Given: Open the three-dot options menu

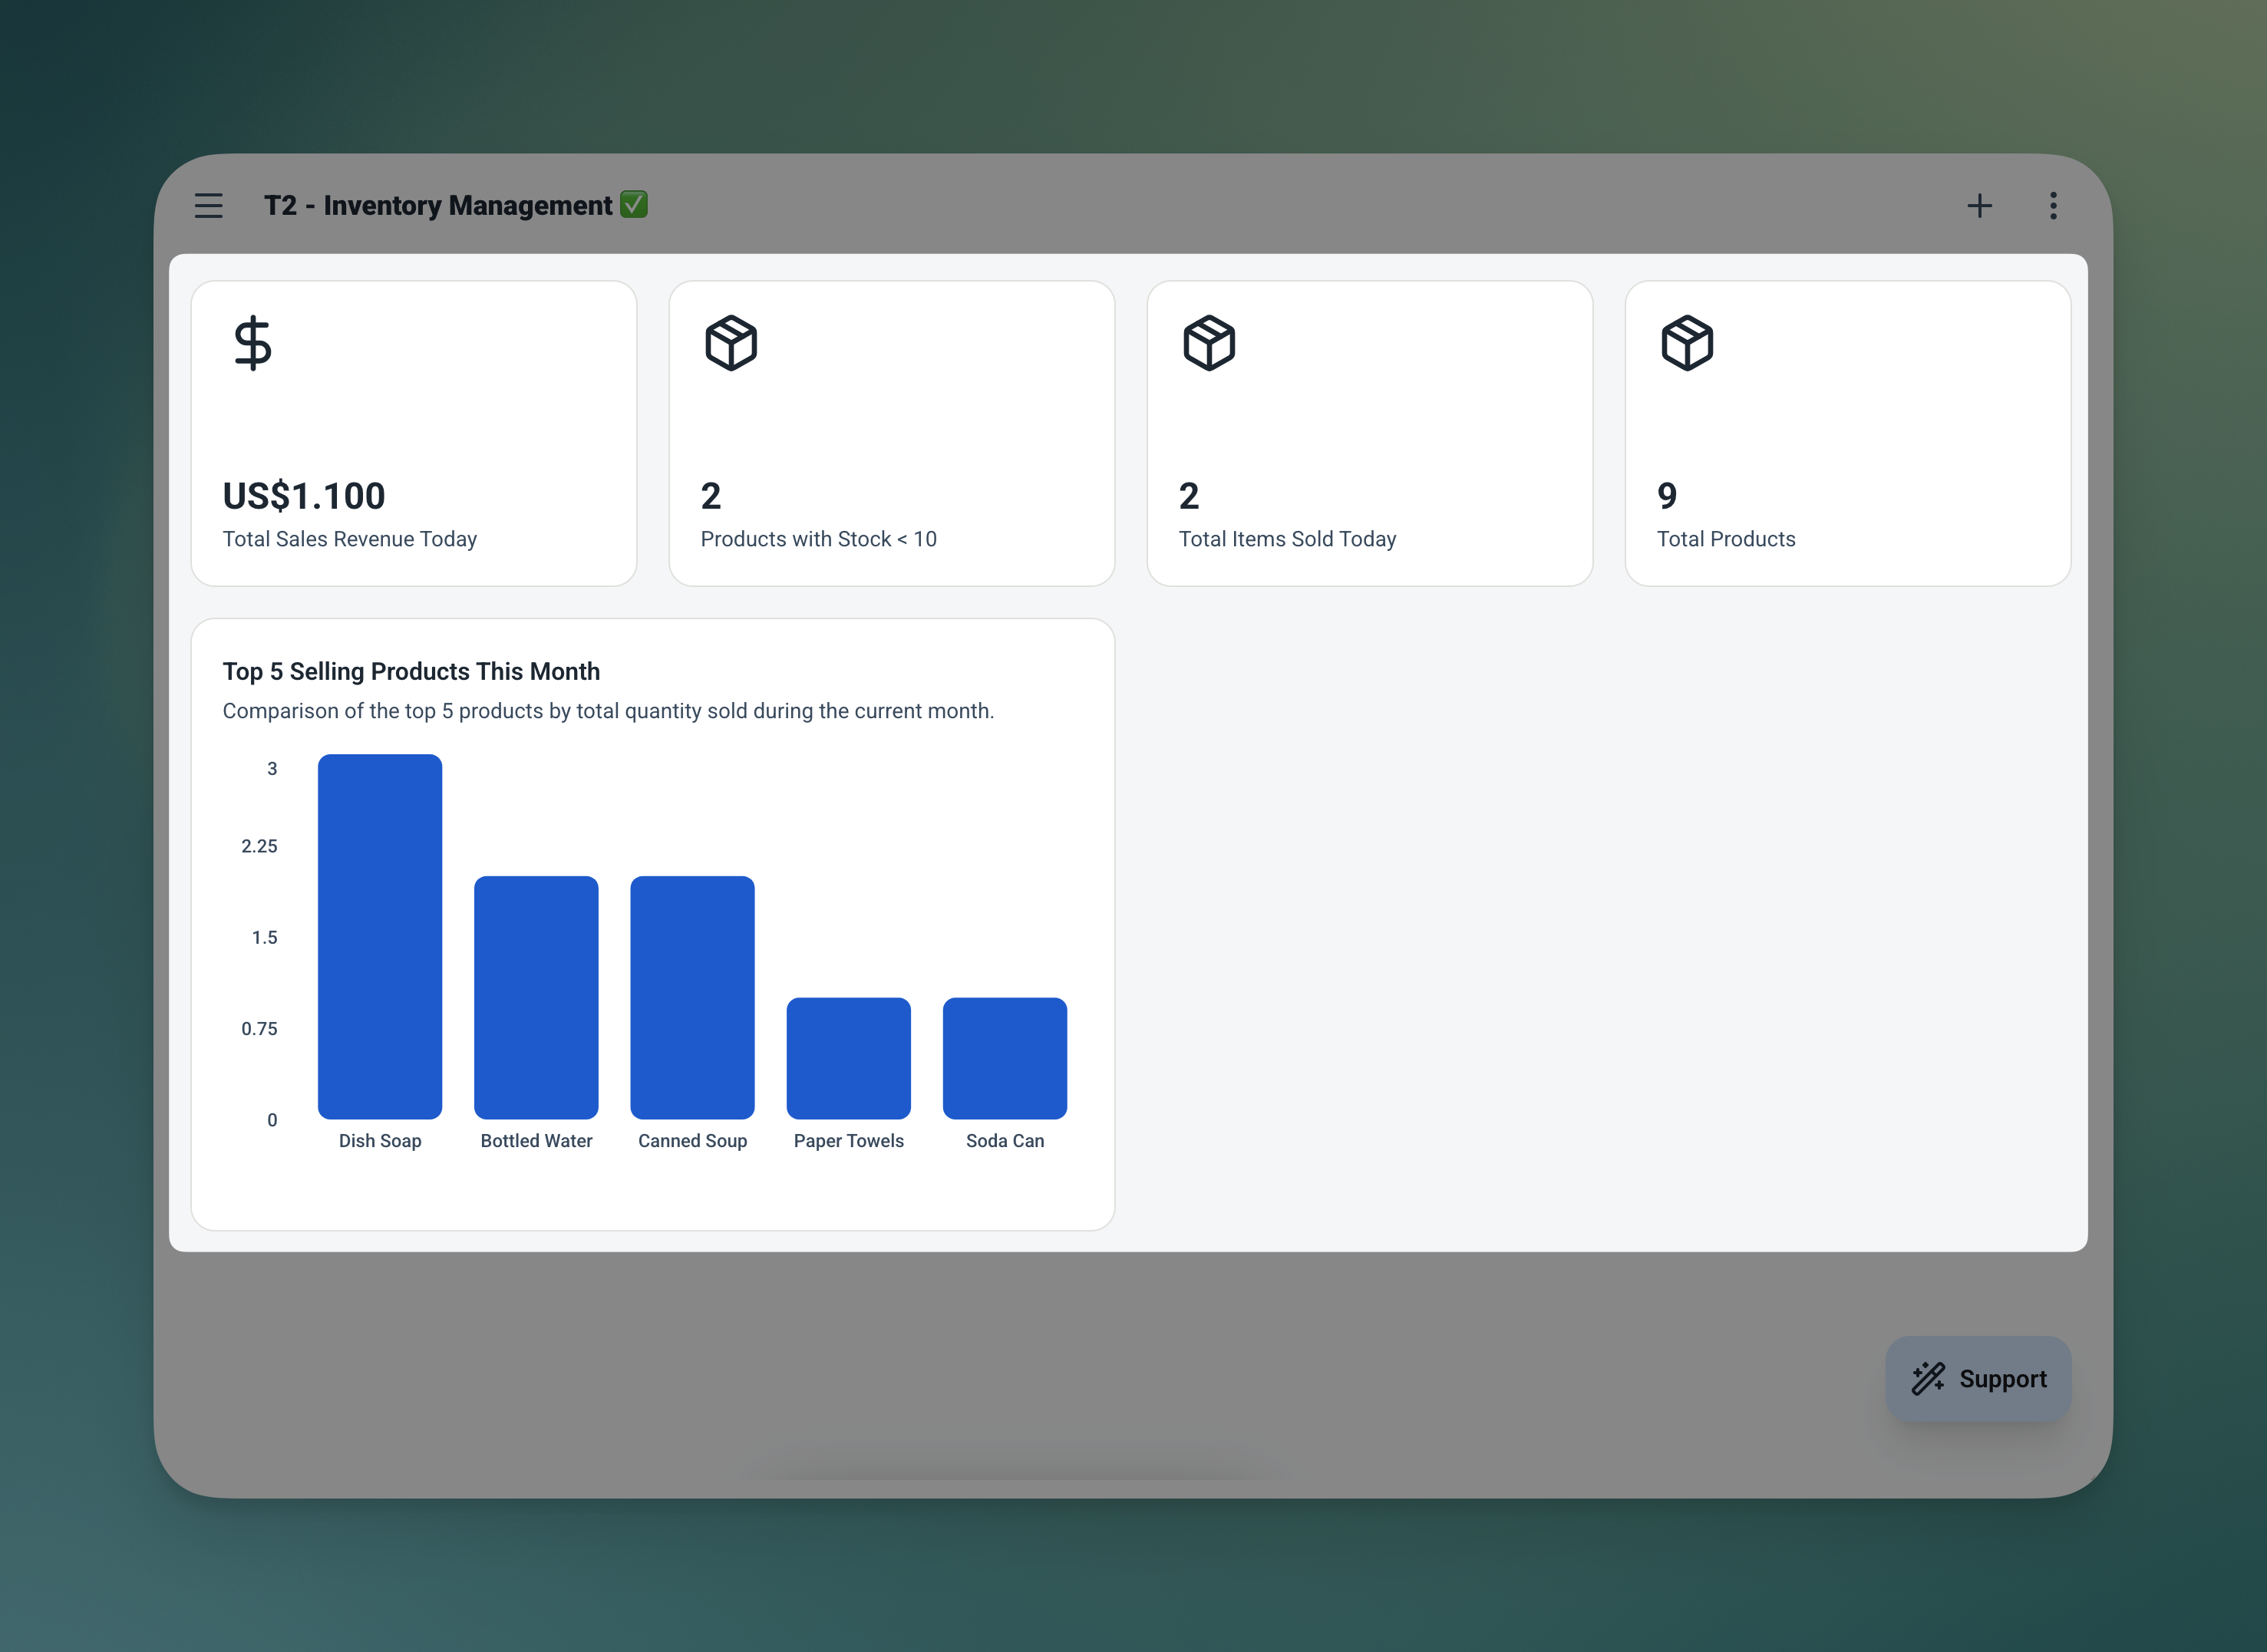Looking at the screenshot, I should [2052, 205].
